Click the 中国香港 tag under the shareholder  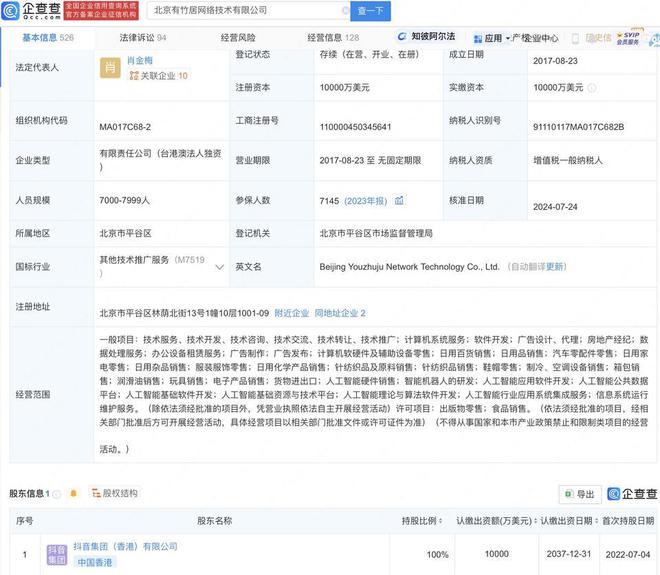tap(95, 562)
